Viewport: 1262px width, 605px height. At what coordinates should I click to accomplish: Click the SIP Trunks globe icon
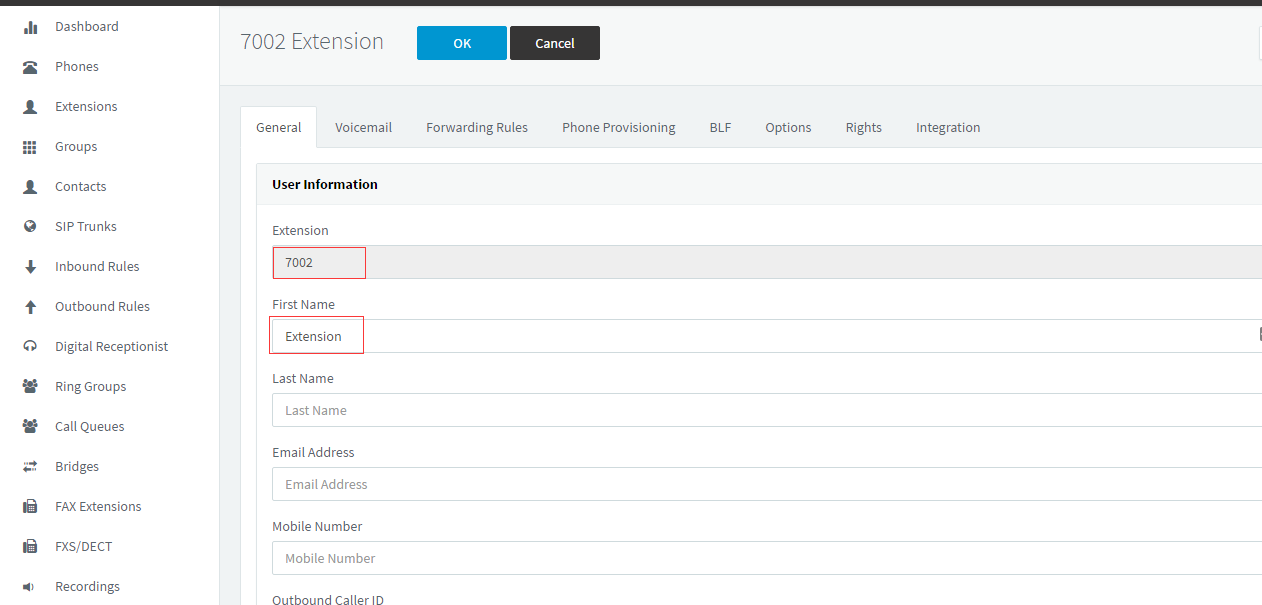pyautogui.click(x=30, y=227)
